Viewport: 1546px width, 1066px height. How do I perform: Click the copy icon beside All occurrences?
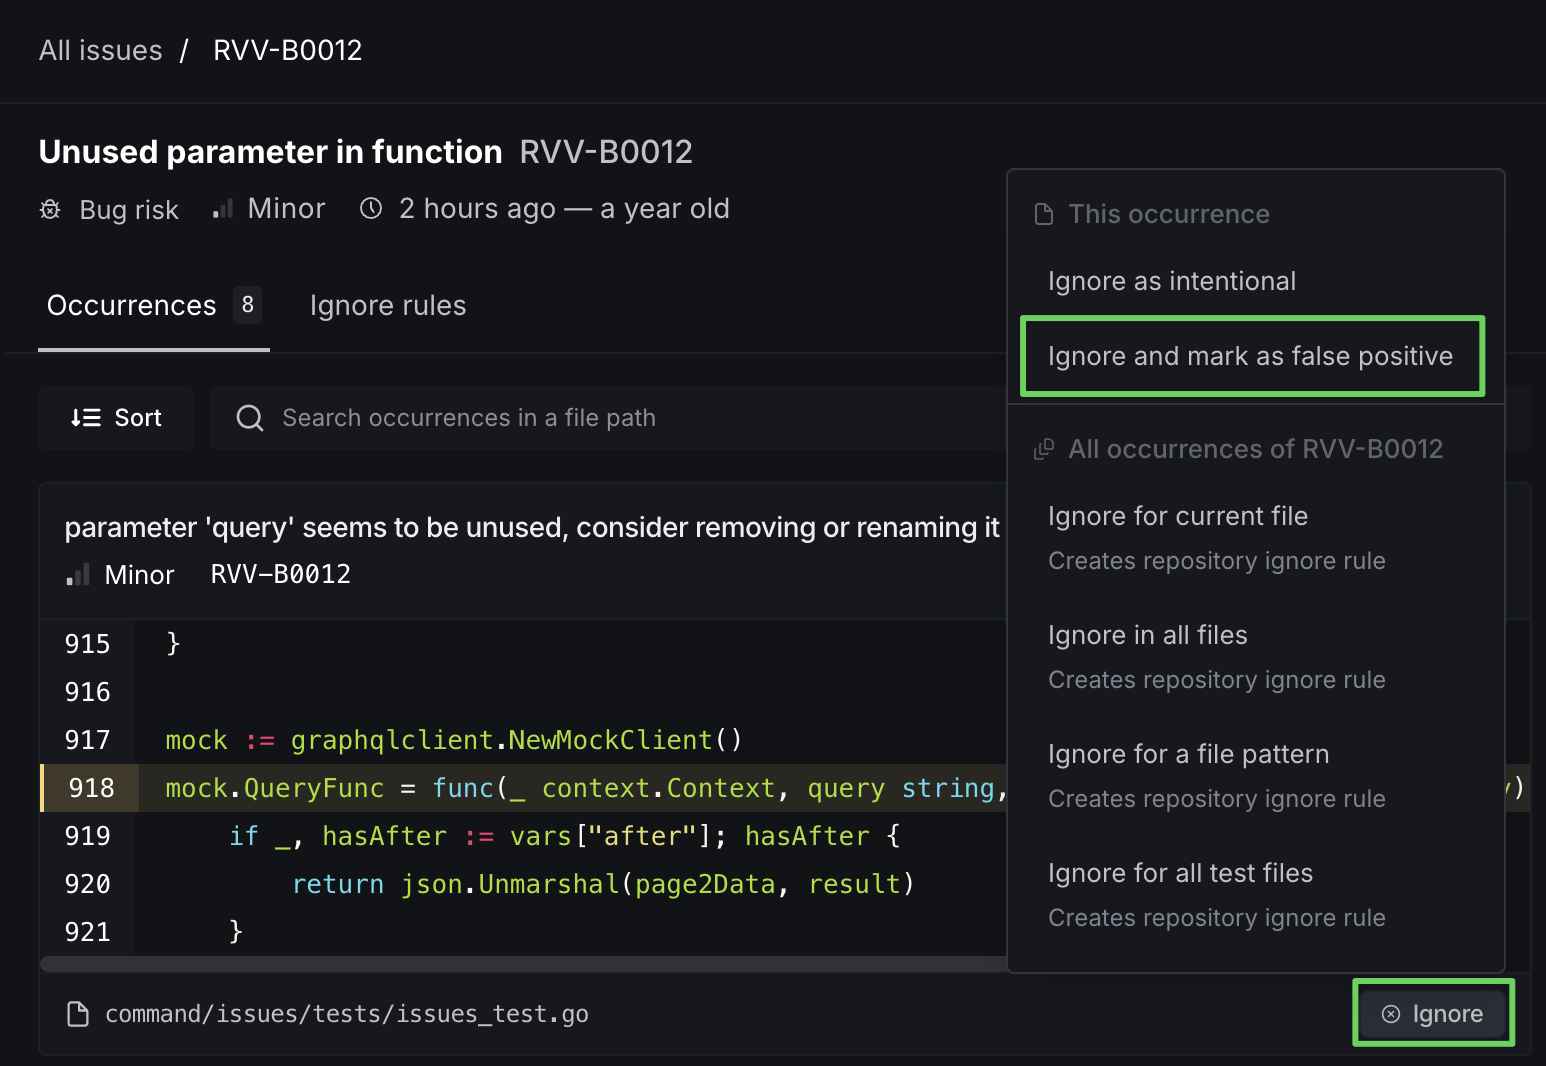coord(1044,449)
